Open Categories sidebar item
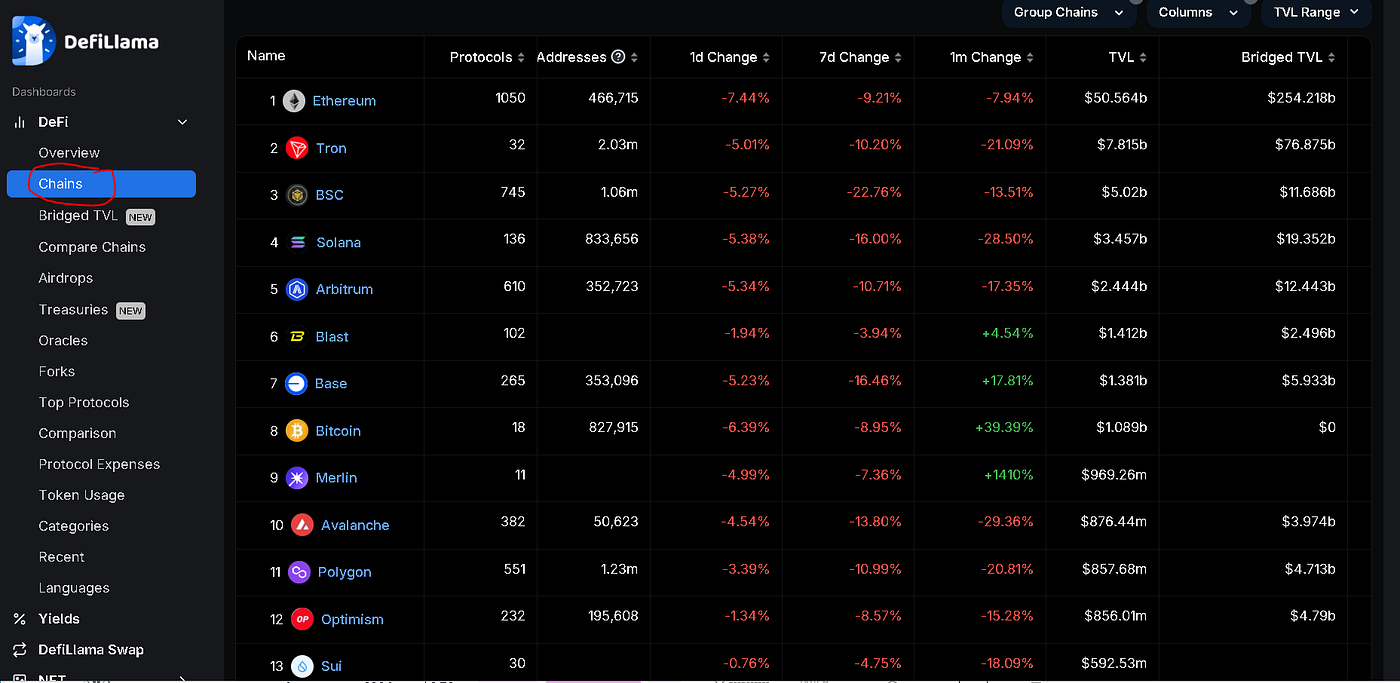This screenshot has height=683, width=1400. pyautogui.click(x=73, y=526)
